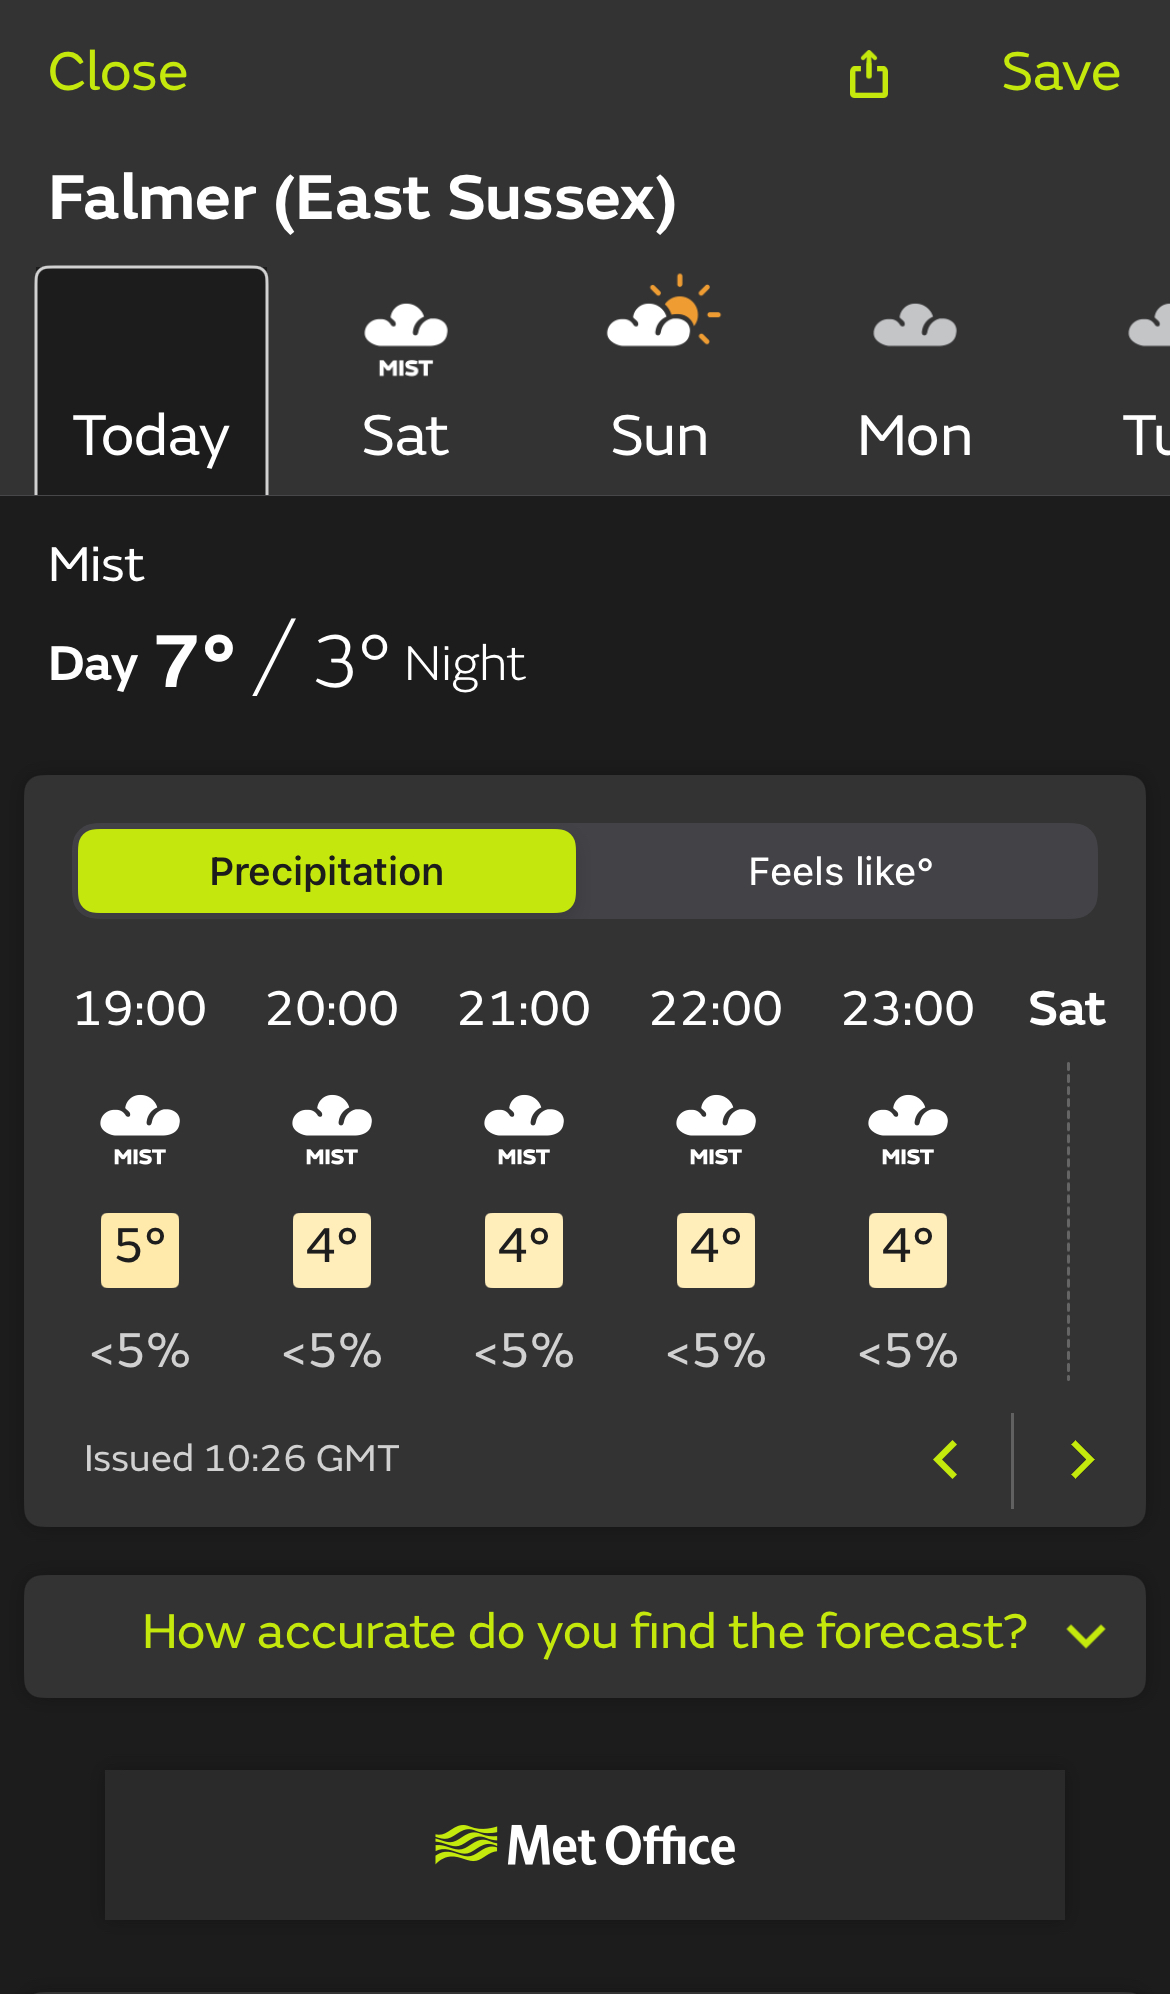Select the Sun day tab
Screen dimensions: 1170x1994
(660, 380)
